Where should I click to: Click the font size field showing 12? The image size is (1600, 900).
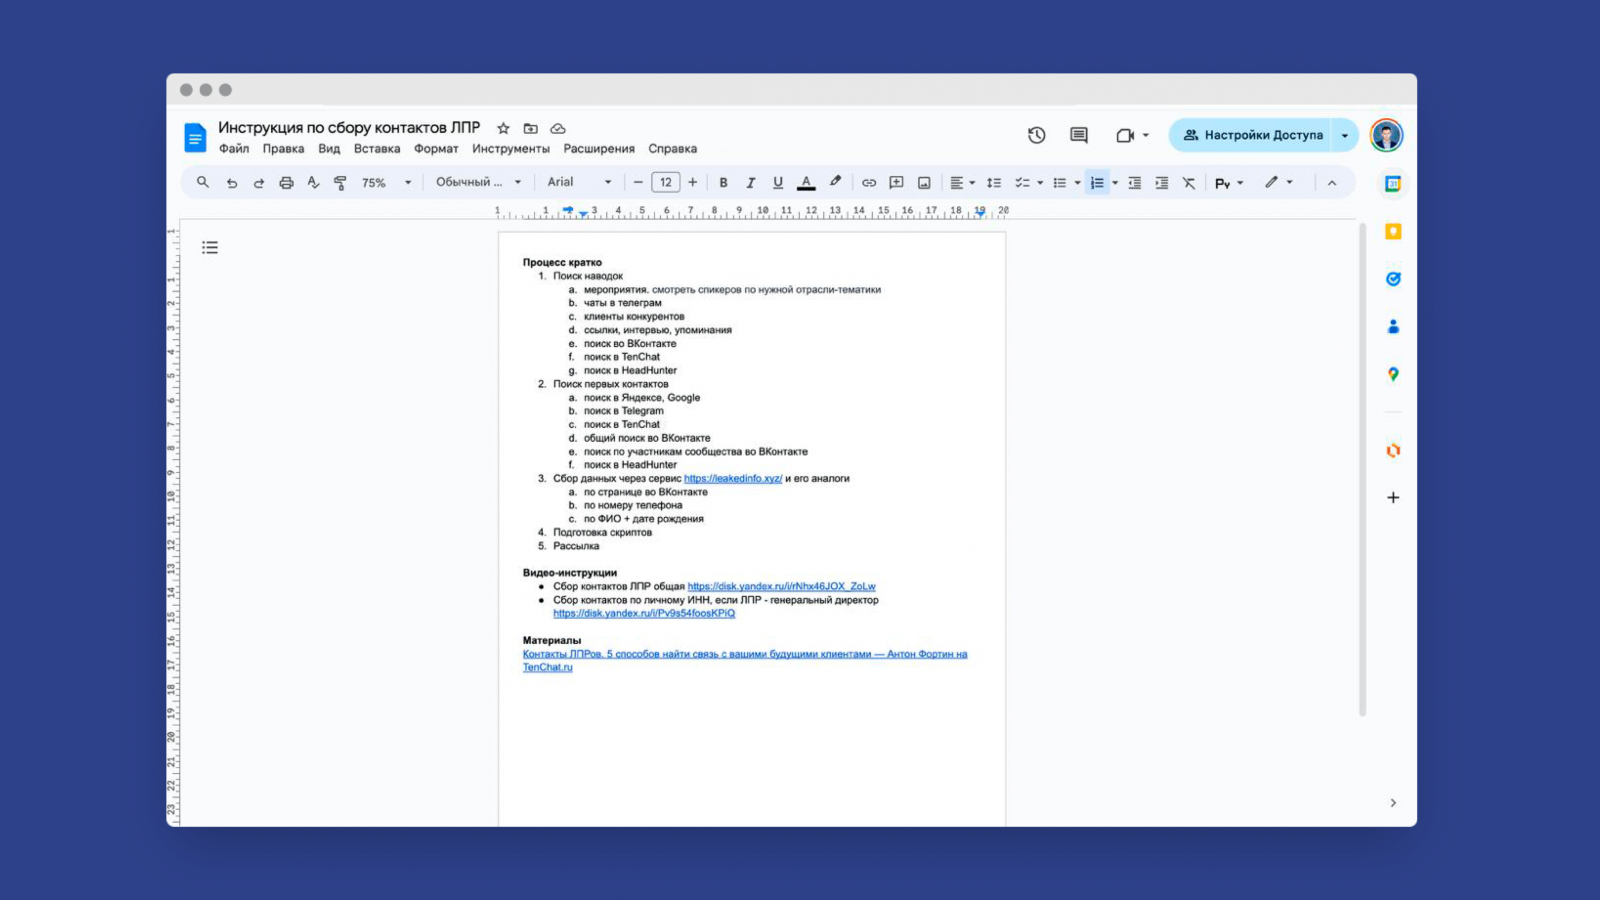coord(666,182)
